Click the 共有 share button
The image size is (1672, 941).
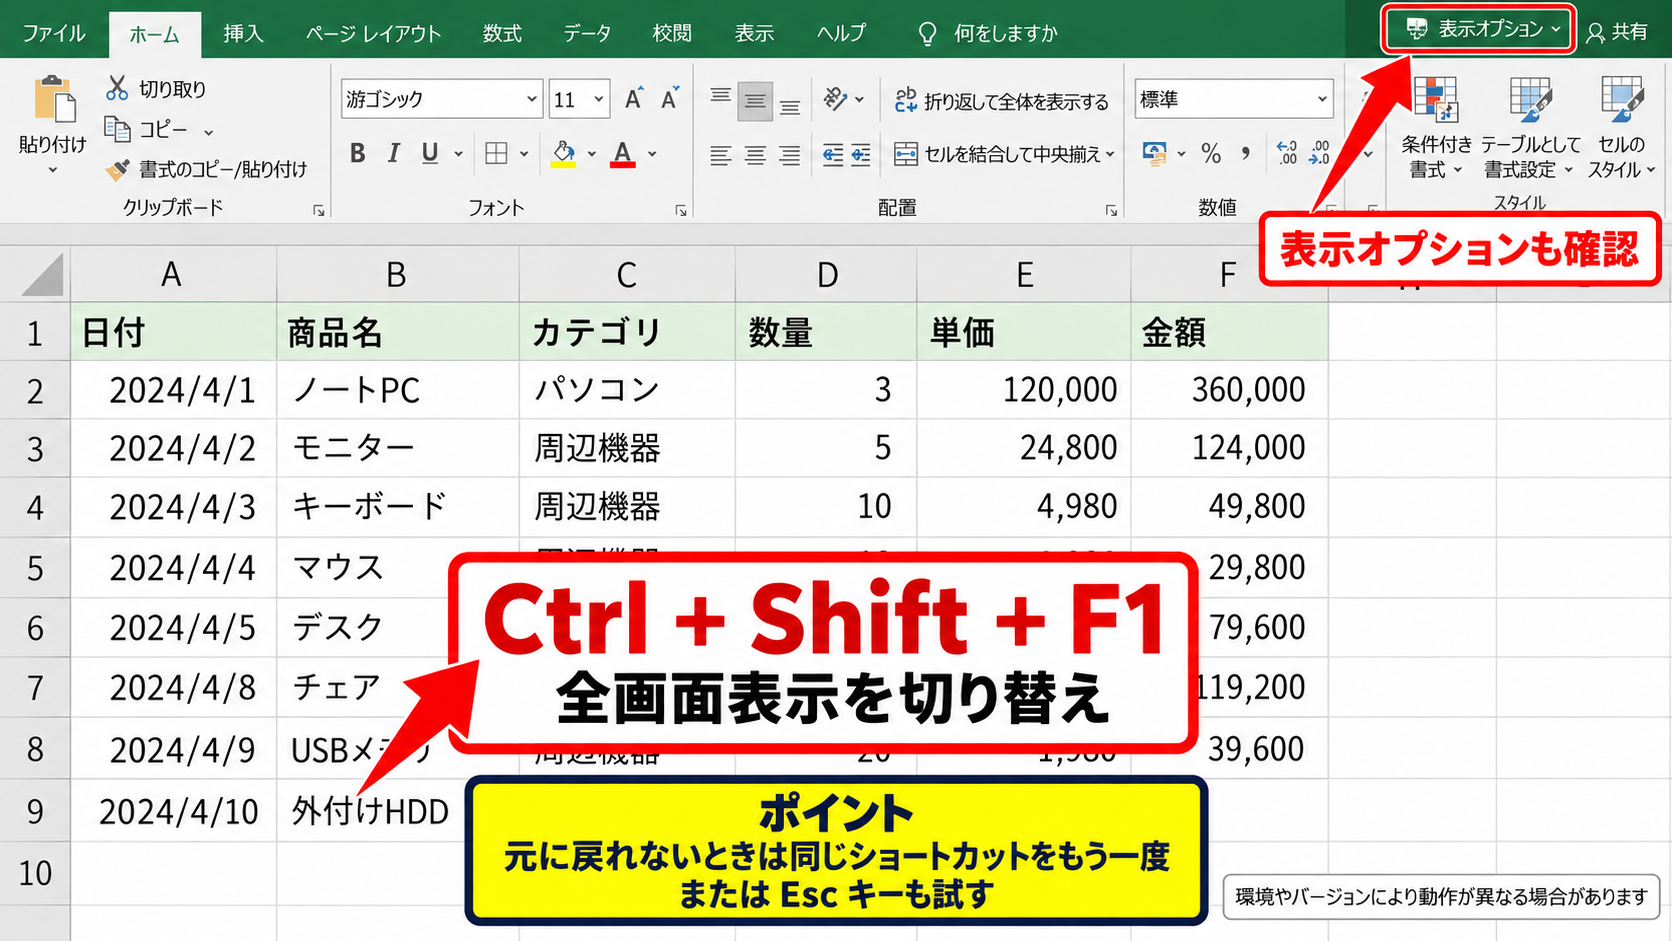(1617, 31)
